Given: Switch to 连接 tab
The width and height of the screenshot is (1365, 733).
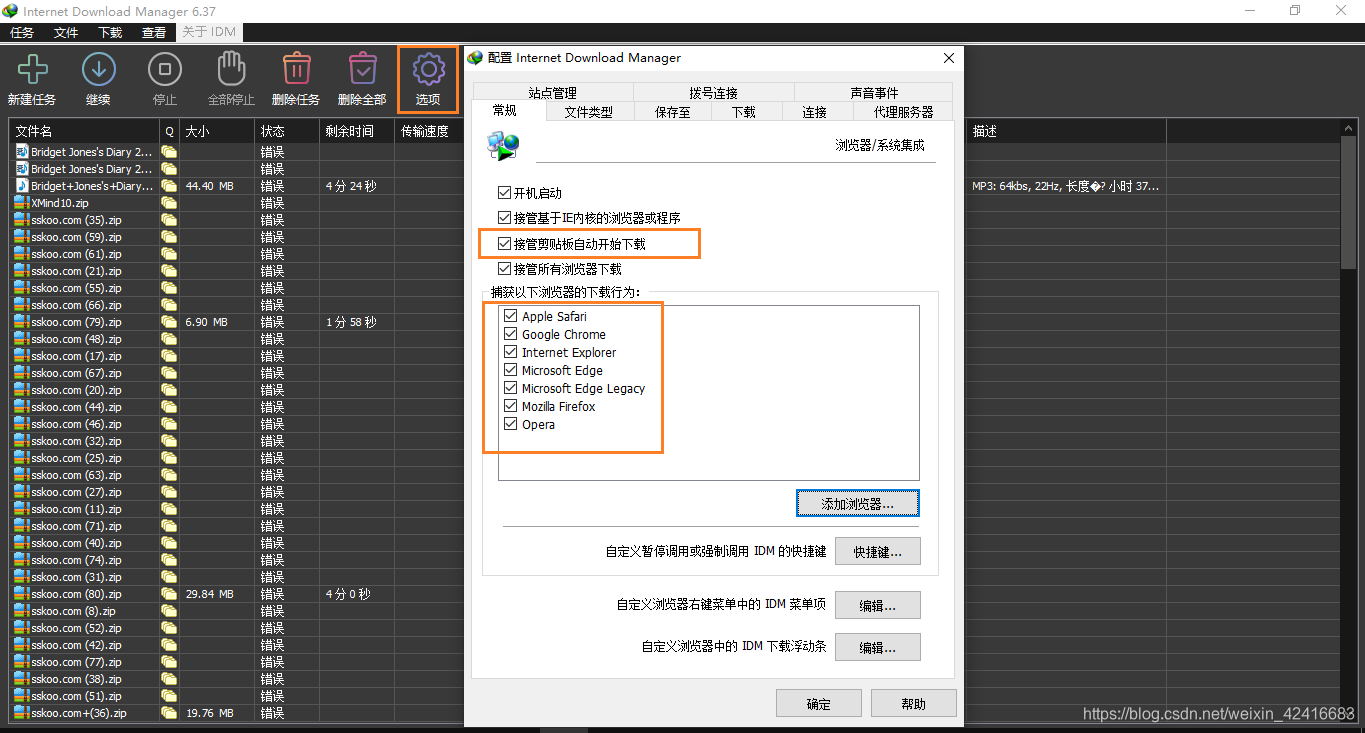Looking at the screenshot, I should click(814, 112).
